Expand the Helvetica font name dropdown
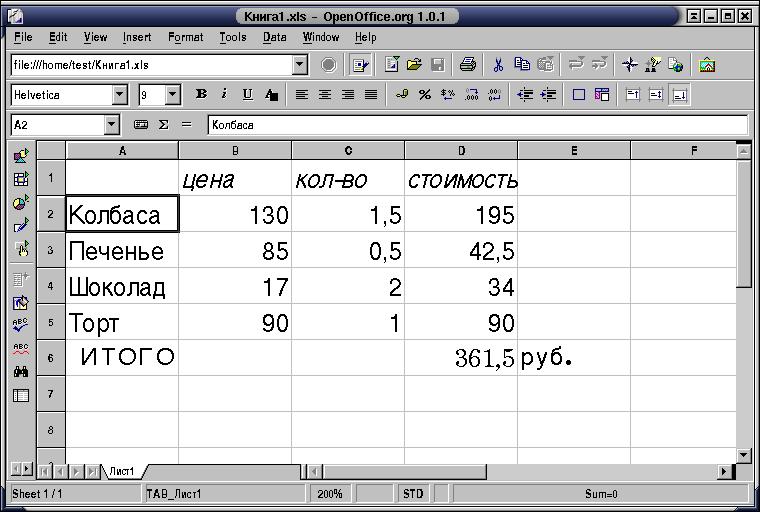 coord(120,95)
